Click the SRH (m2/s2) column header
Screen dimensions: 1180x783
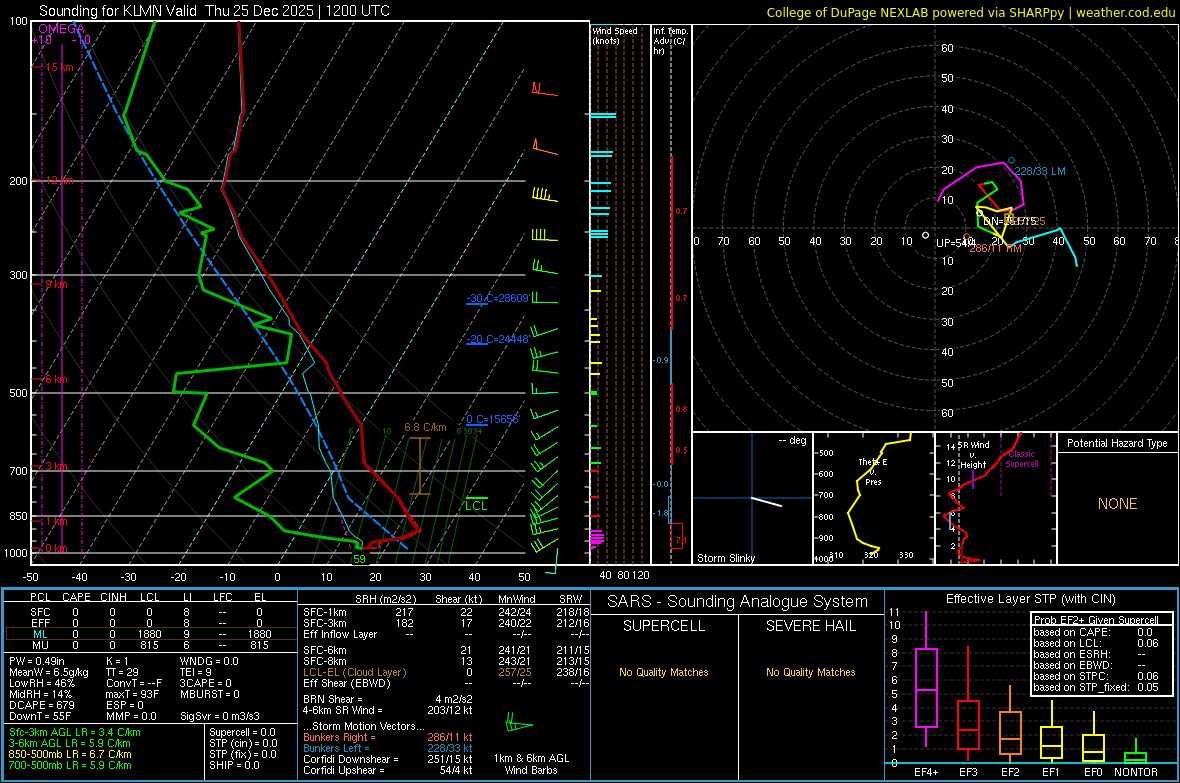pos(385,599)
